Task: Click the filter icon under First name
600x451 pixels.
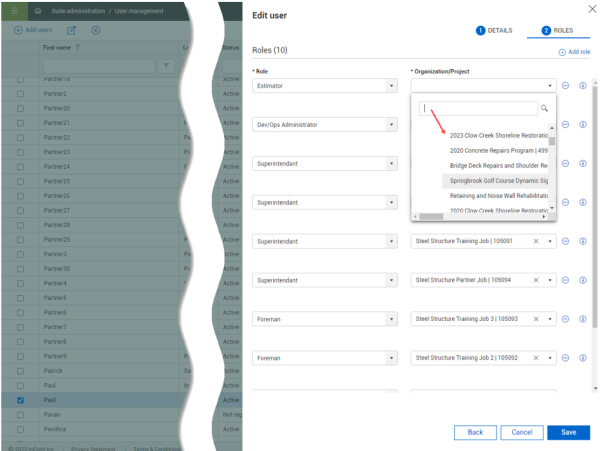Action: pos(166,66)
